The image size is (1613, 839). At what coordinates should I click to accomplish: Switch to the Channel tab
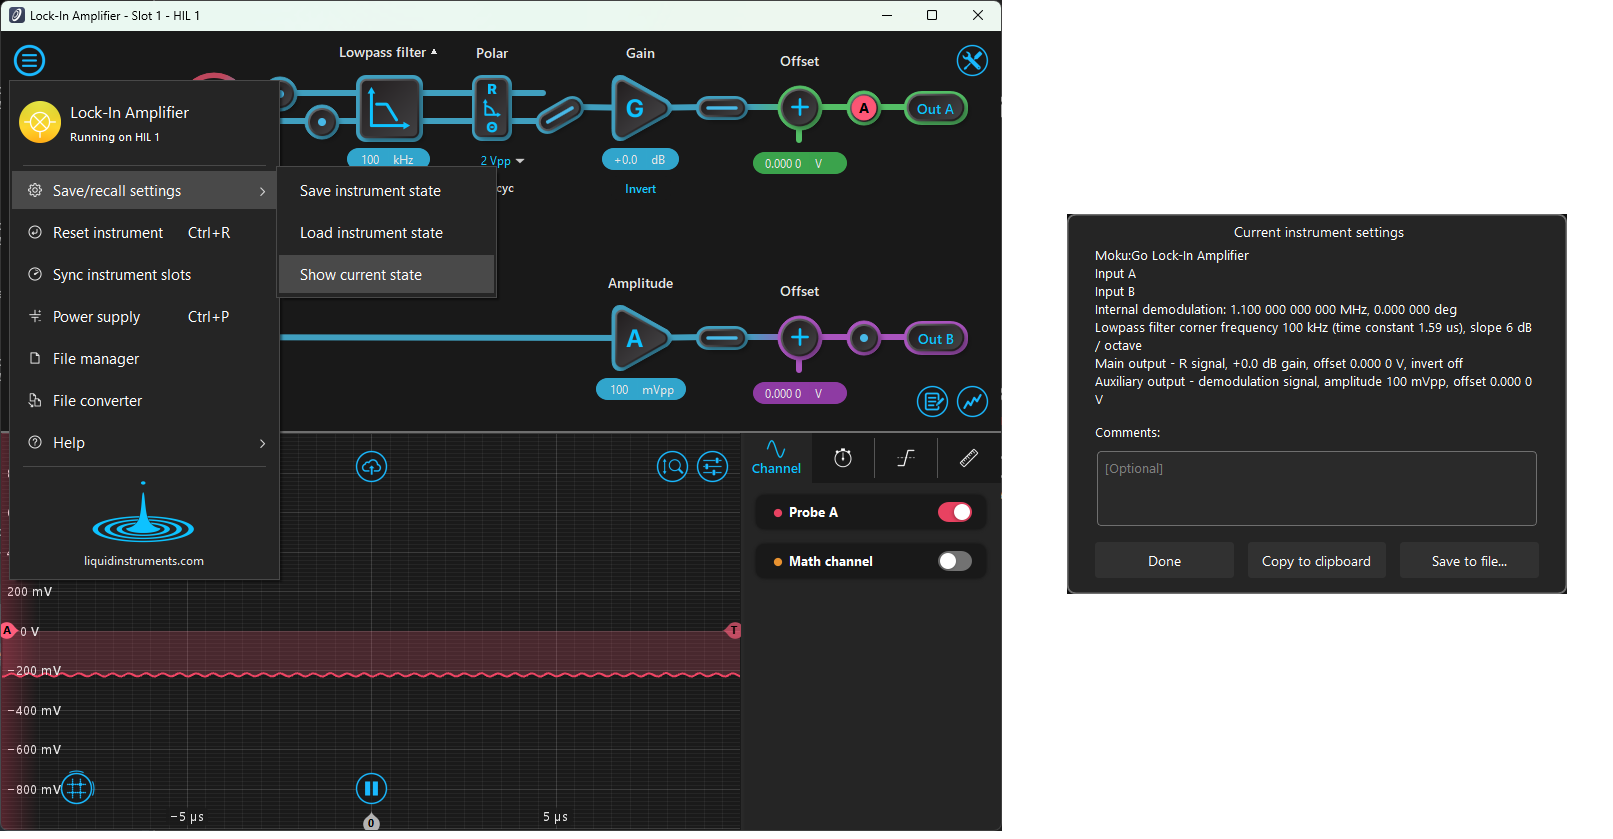776,458
